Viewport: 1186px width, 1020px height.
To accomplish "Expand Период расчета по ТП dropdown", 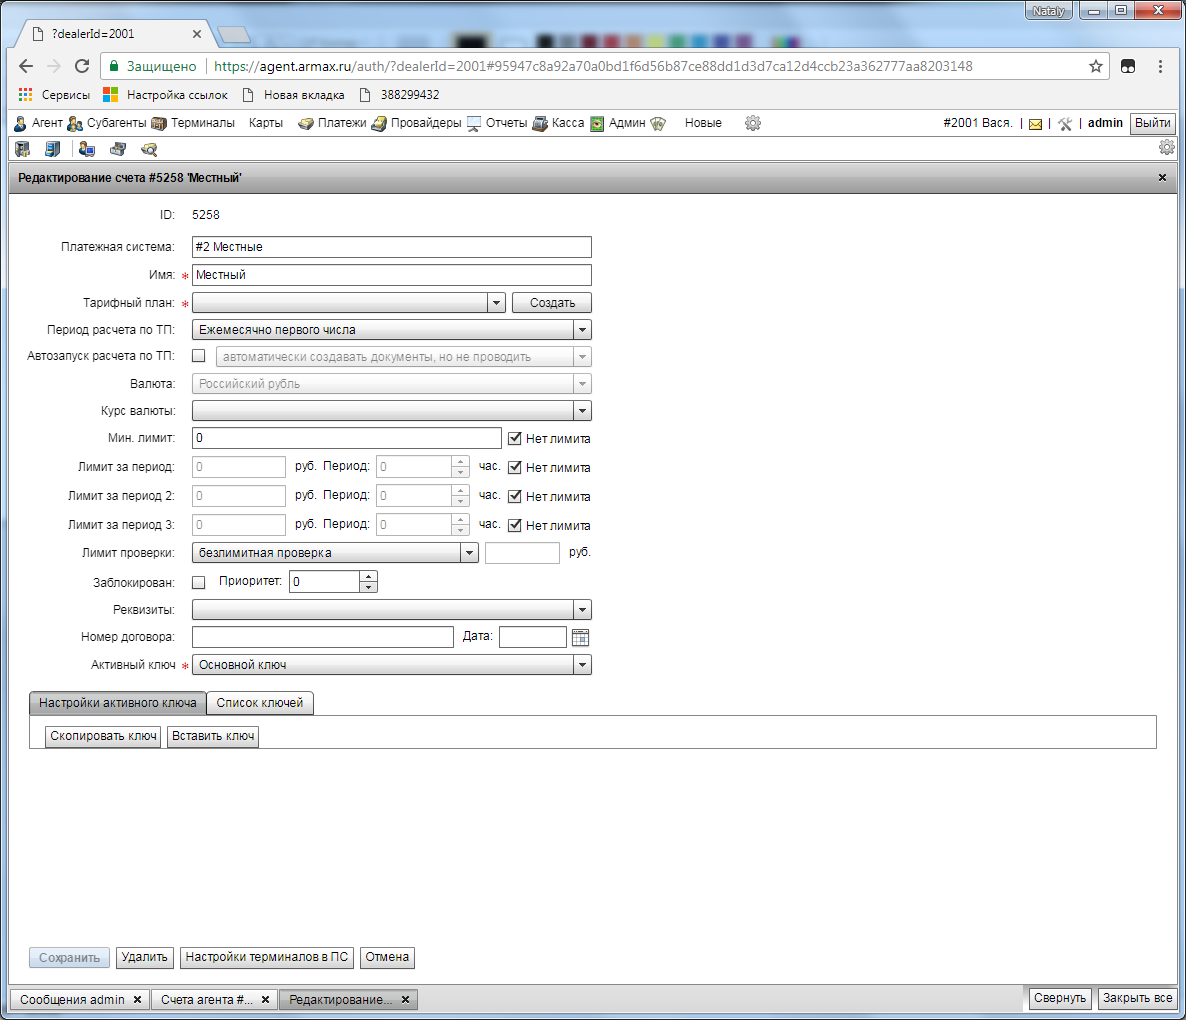I will coord(582,330).
